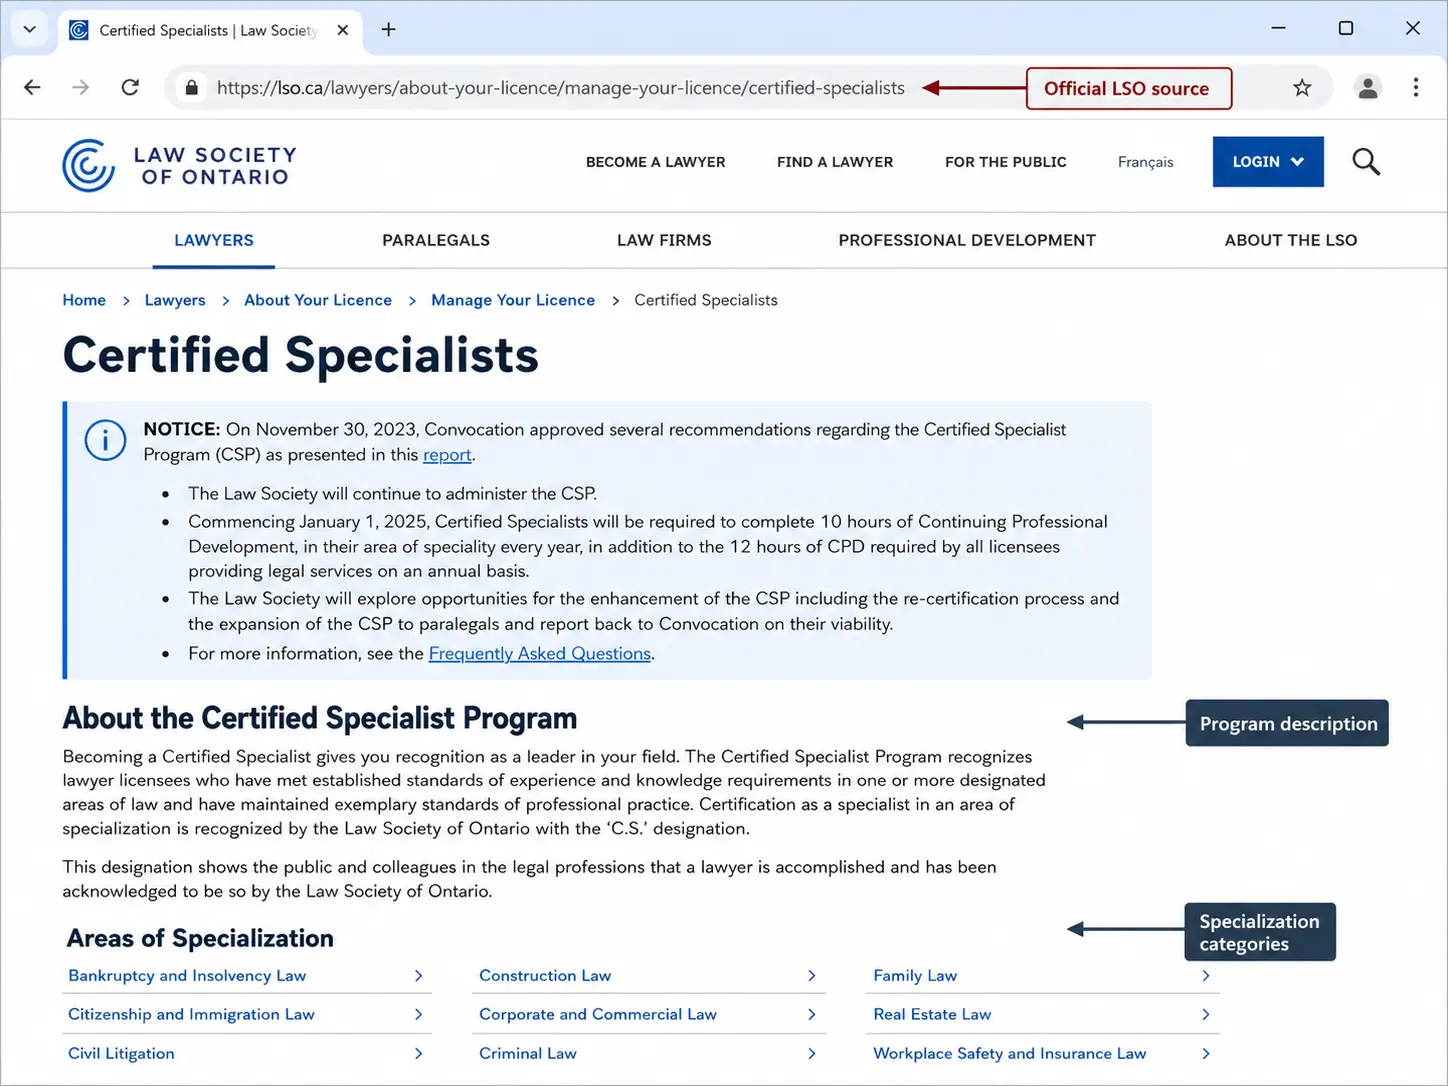The height and width of the screenshot is (1086, 1448).
Task: Open a new browser tab
Action: pos(389,30)
